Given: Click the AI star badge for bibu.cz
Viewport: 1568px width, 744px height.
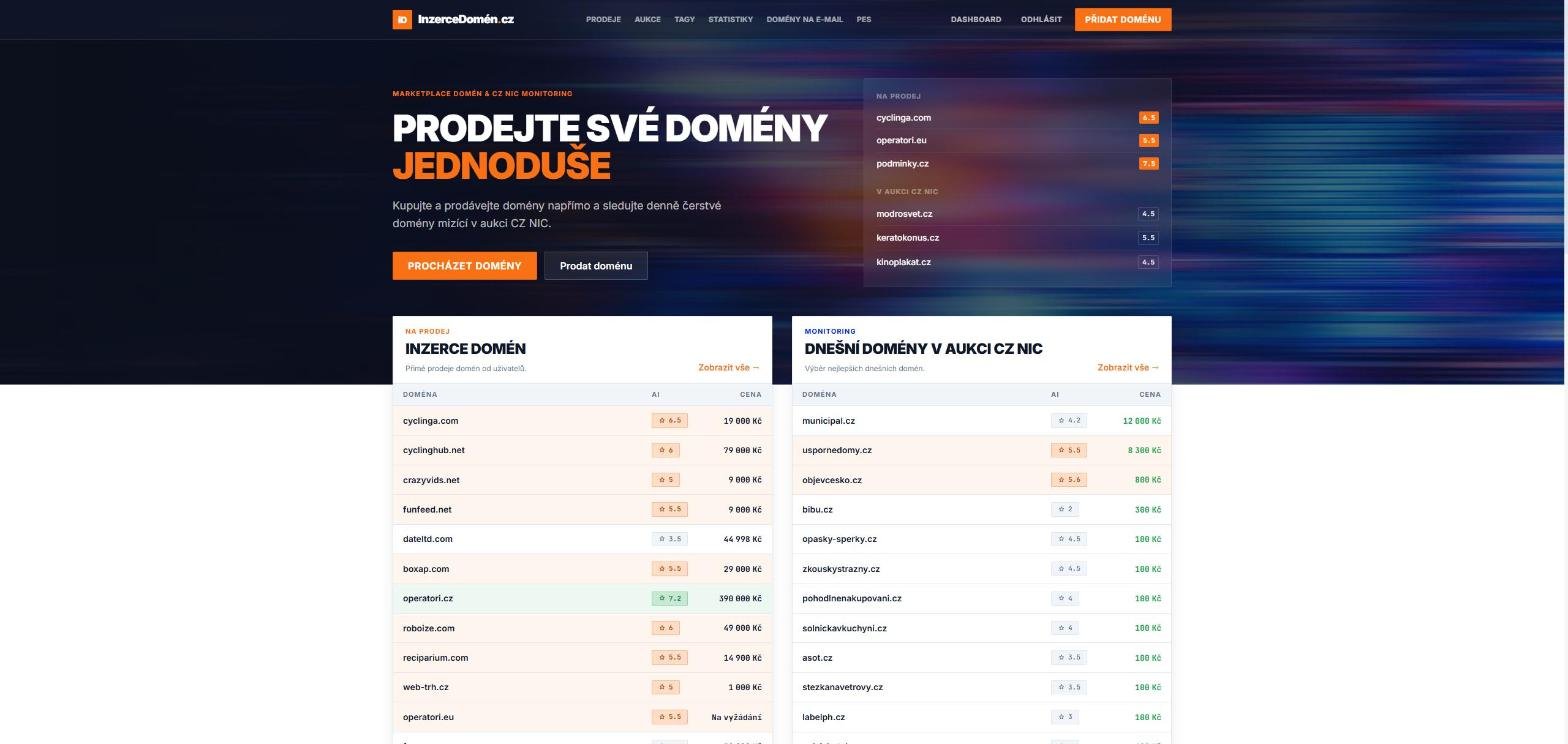Looking at the screenshot, I should click(1064, 509).
